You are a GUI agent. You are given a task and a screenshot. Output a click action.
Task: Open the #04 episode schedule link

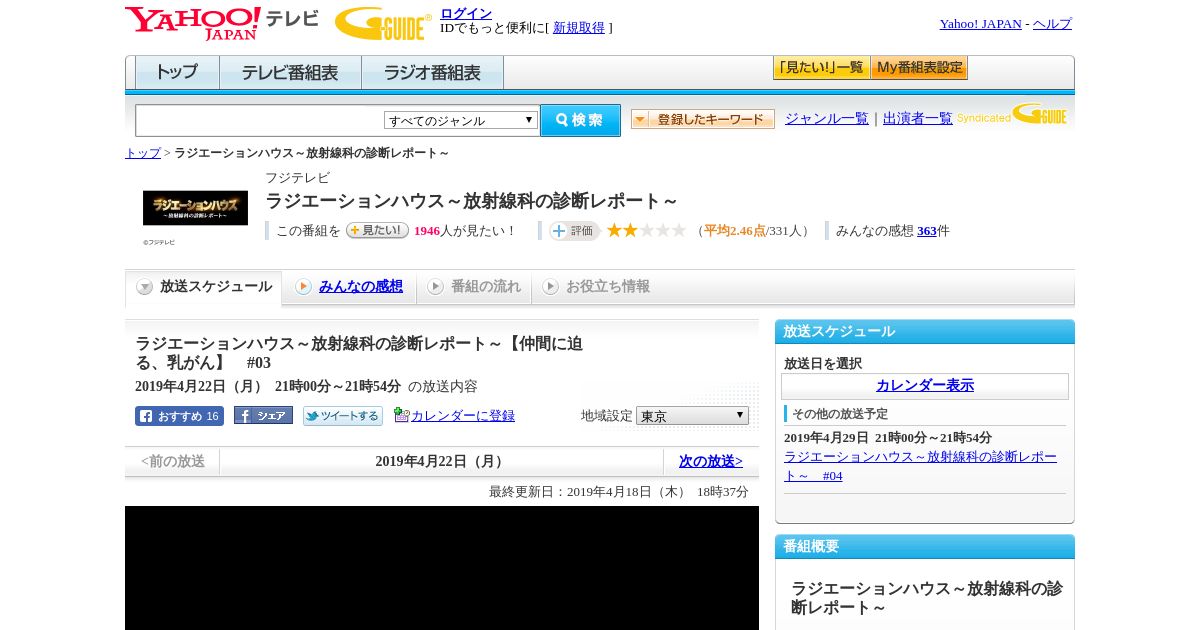coord(920,466)
